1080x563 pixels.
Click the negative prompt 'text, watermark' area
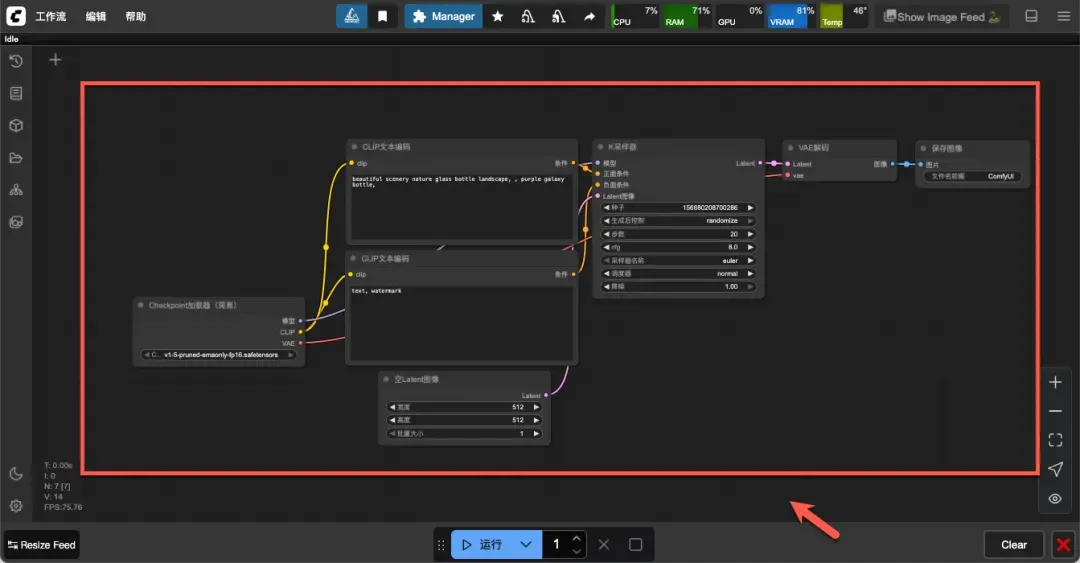(x=461, y=323)
